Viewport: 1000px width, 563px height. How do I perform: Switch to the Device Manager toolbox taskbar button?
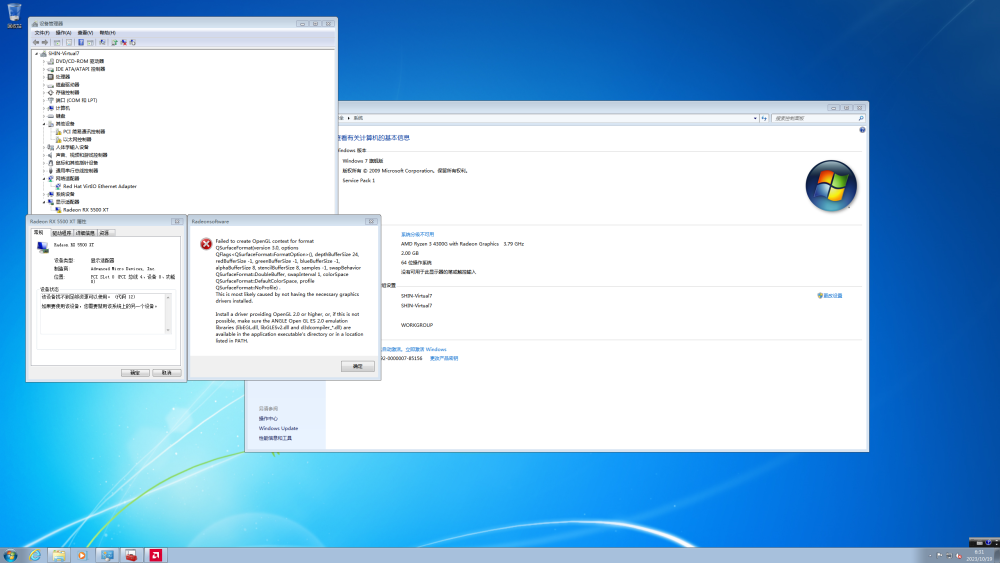[x=131, y=555]
